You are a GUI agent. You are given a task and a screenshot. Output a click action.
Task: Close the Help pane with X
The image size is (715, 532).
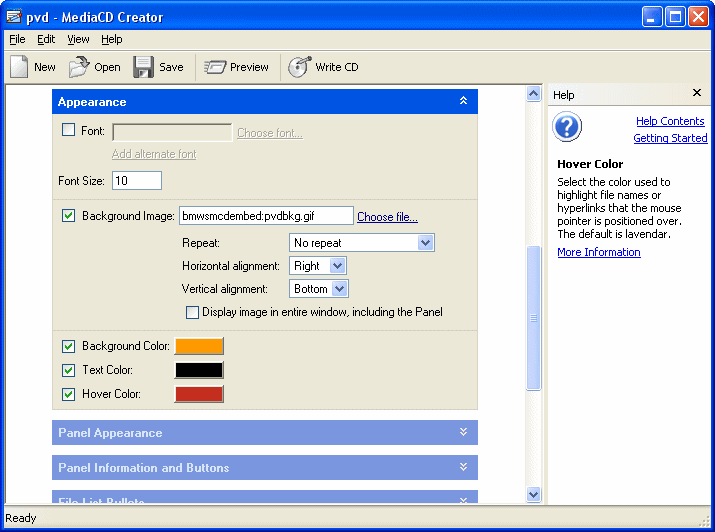[696, 93]
